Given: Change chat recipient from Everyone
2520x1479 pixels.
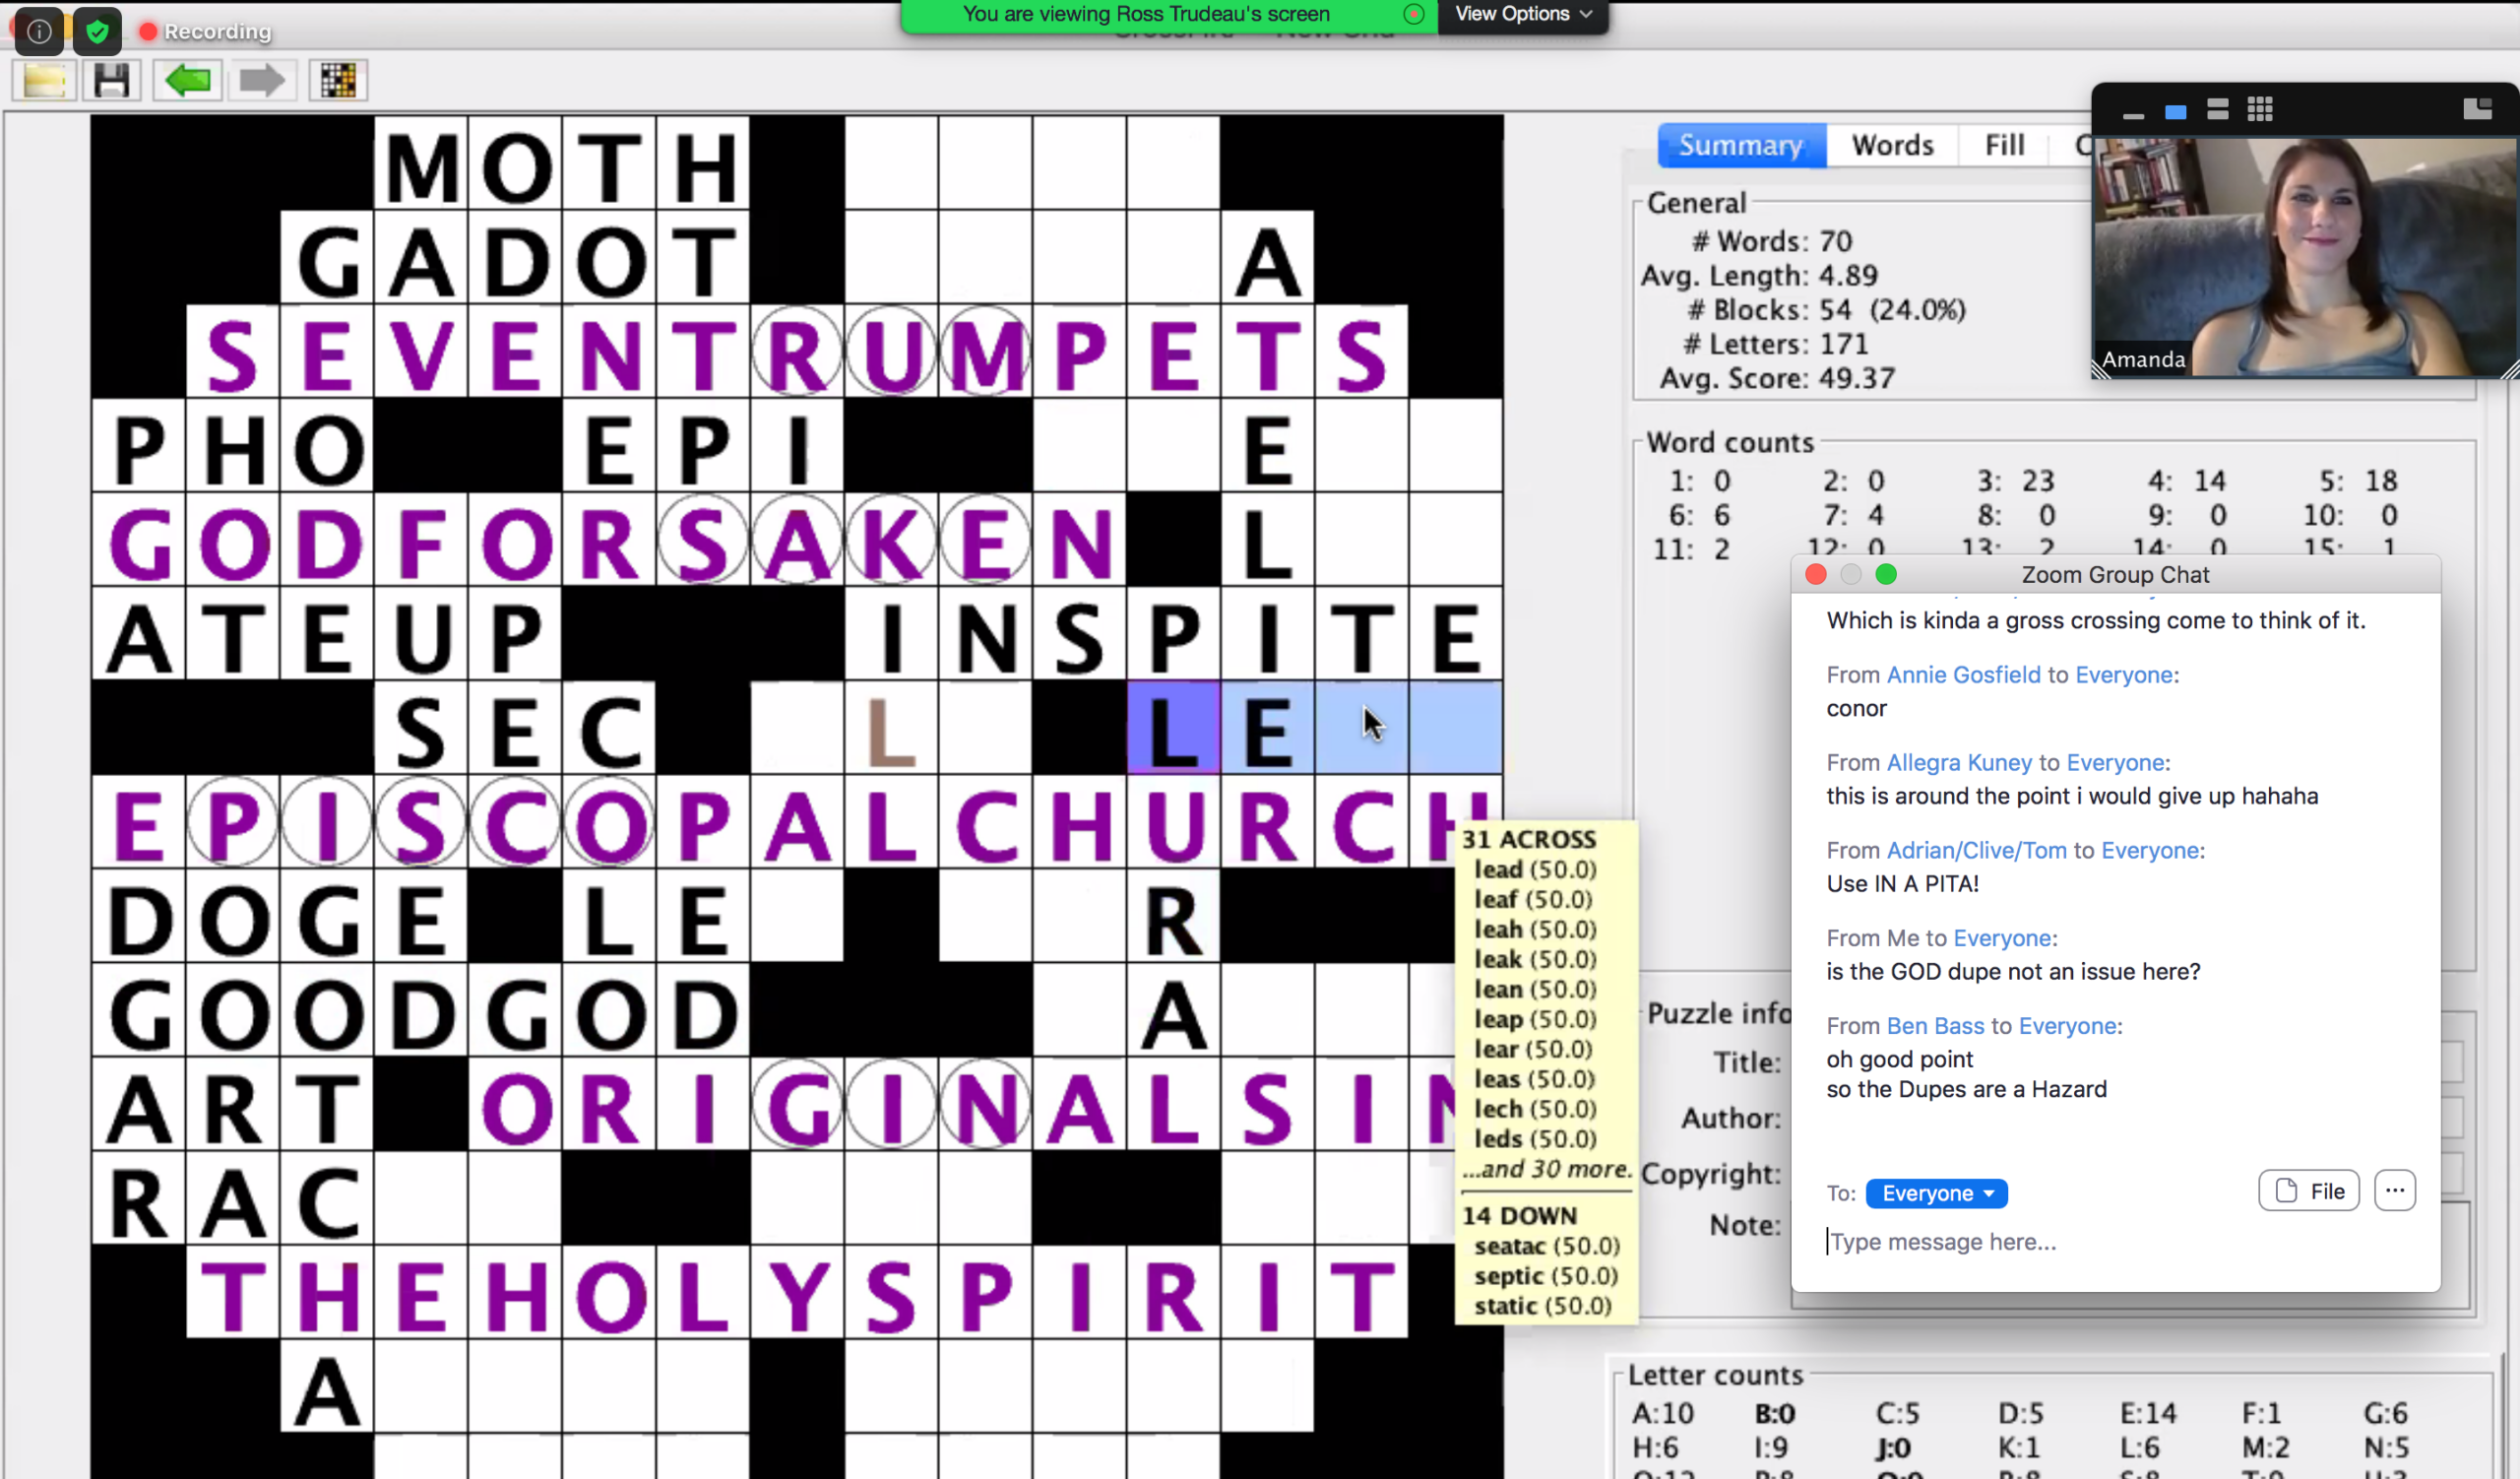Looking at the screenshot, I should (x=1936, y=1192).
